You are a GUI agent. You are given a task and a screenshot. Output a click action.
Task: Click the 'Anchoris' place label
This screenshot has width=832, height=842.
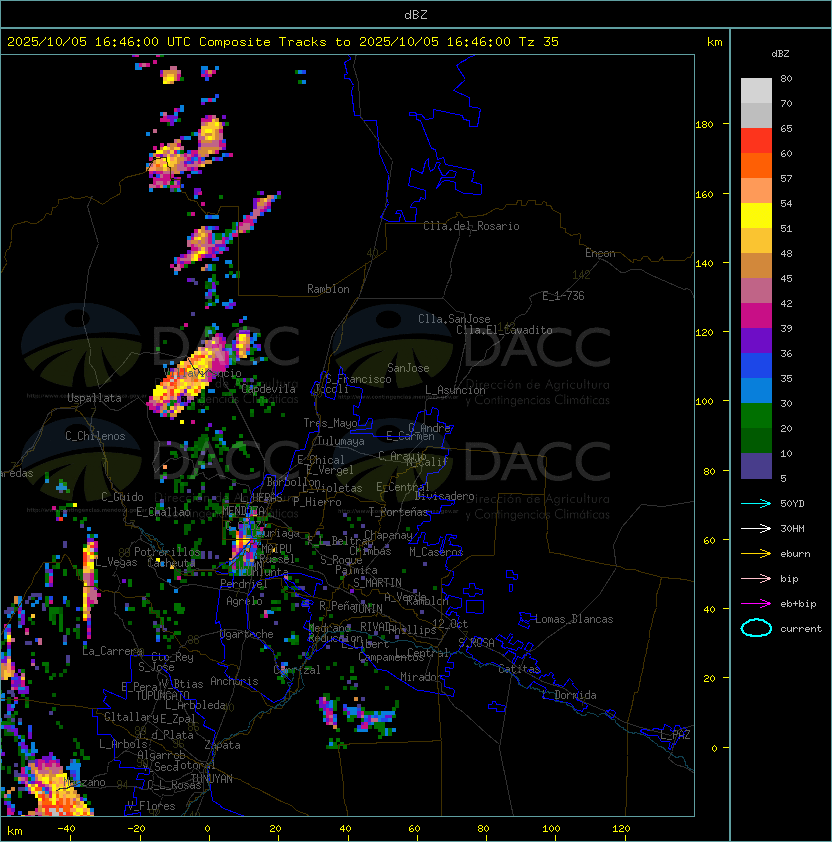click(234, 681)
